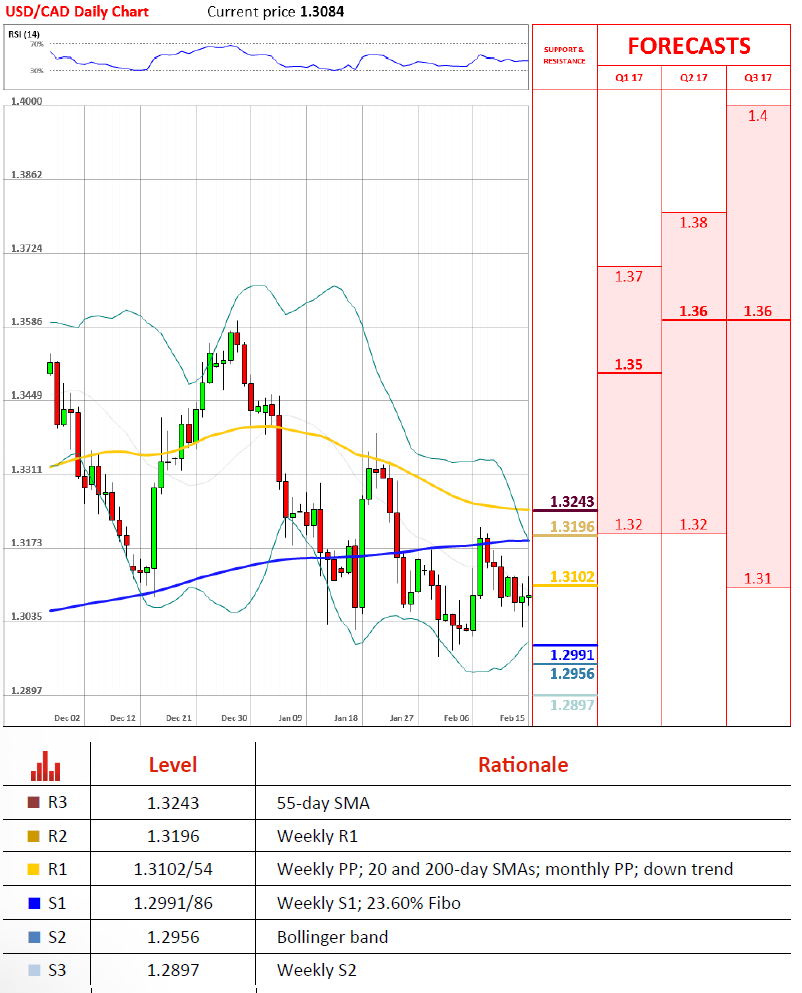Click the Feb 15 date label on x-axis
Image resolution: width=802 pixels, height=993 pixels.
tap(512, 718)
